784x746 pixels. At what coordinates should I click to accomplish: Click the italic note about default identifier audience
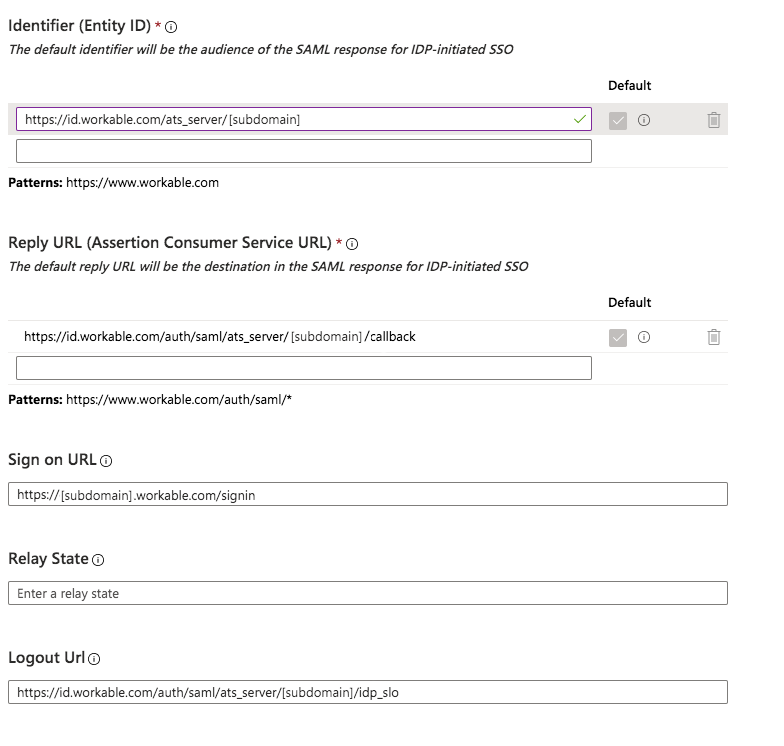click(x=261, y=50)
